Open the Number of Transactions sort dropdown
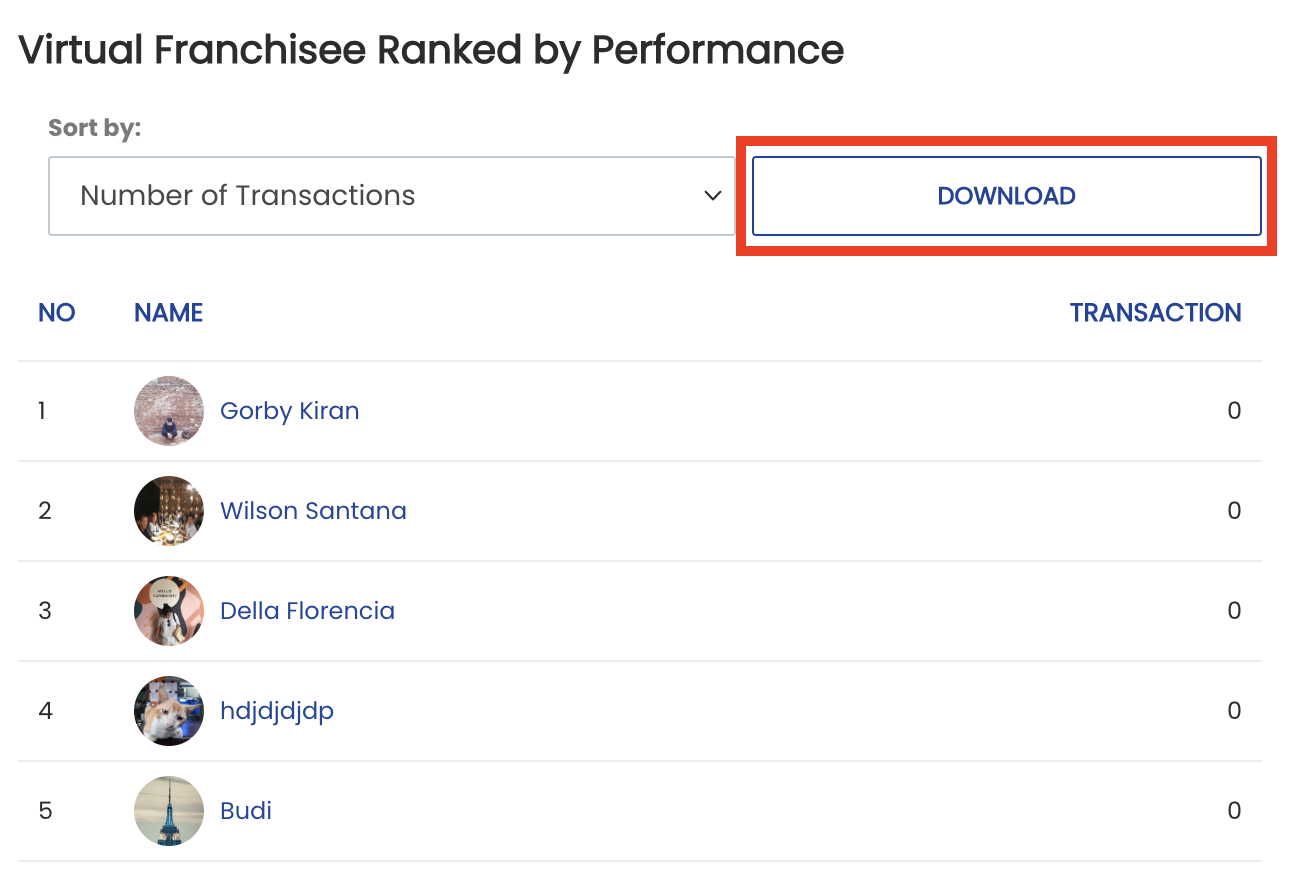The width and height of the screenshot is (1292, 892). (392, 196)
